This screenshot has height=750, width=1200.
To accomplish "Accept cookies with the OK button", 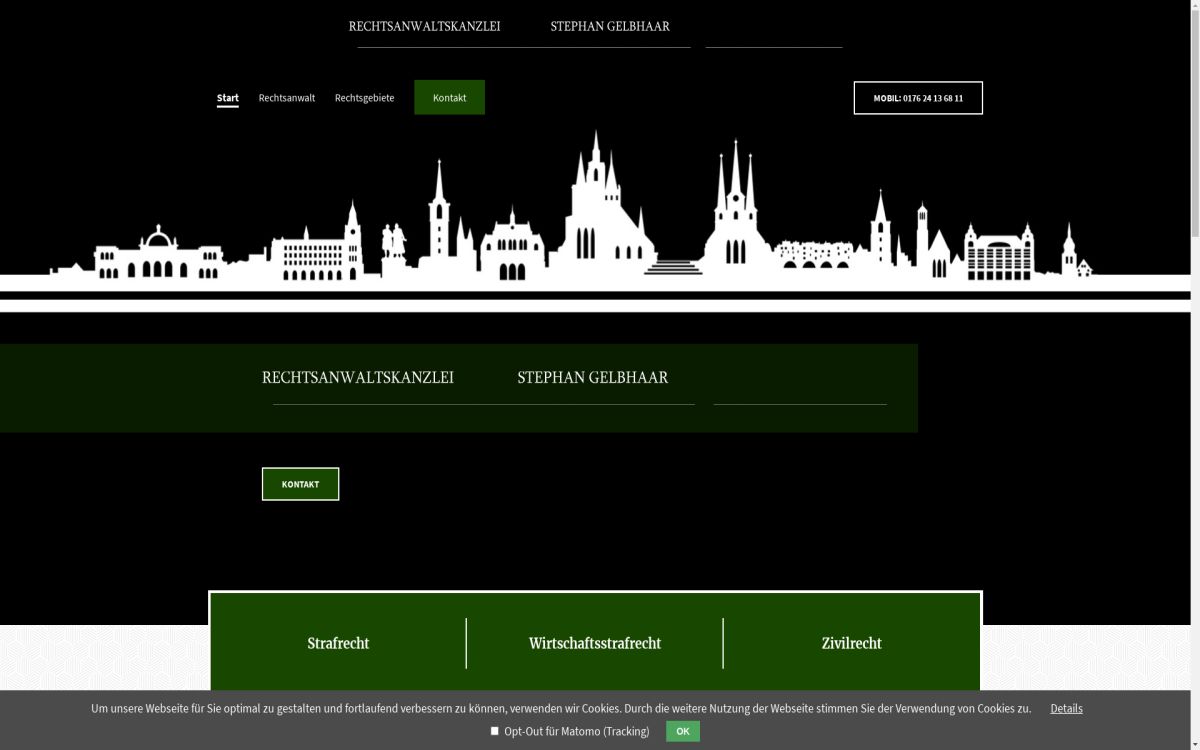I will (x=682, y=731).
